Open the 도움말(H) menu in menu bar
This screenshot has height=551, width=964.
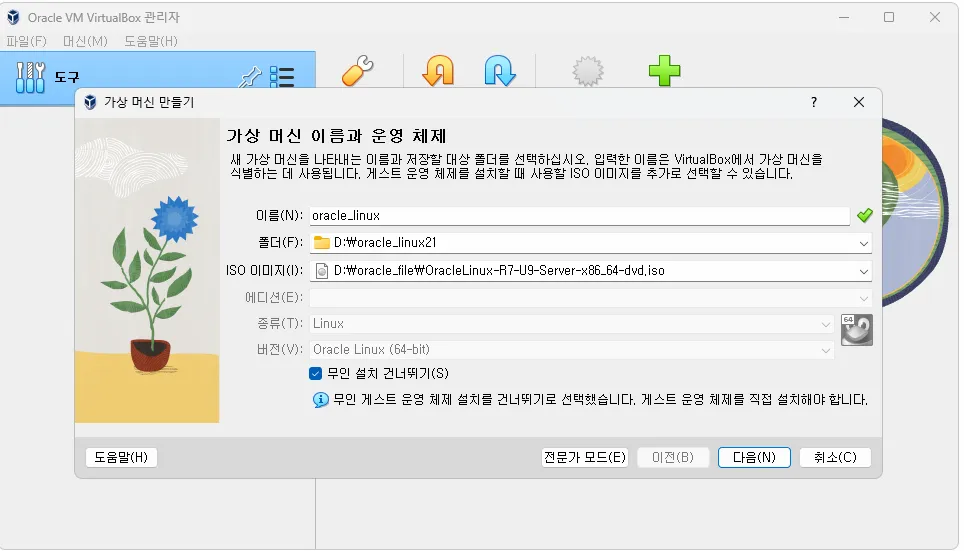151,41
